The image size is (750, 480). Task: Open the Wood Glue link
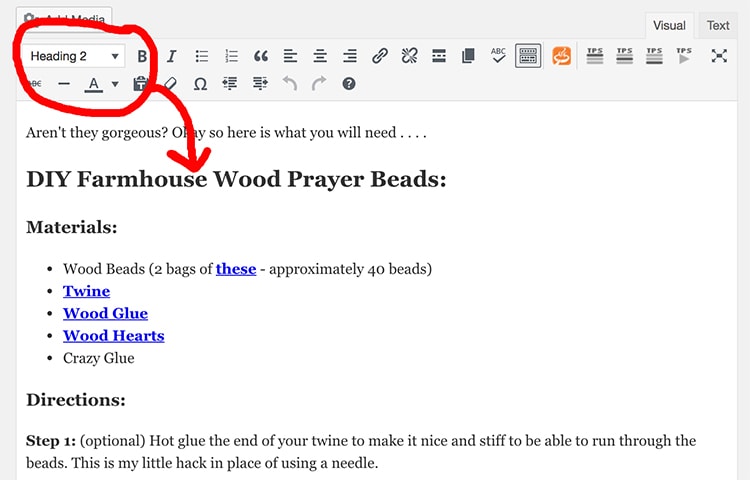105,314
